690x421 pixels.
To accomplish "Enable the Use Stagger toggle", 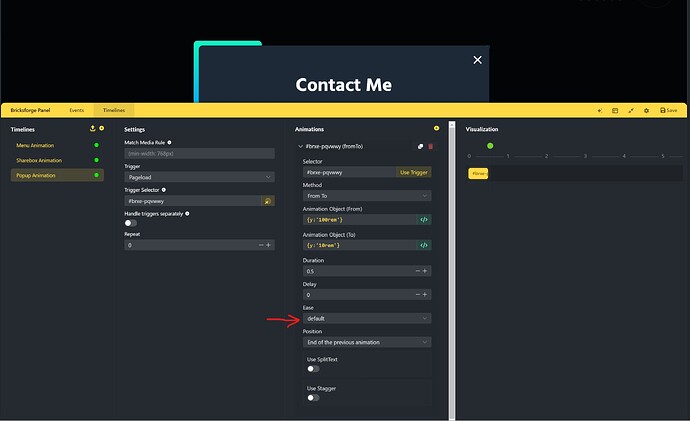I will coord(313,397).
